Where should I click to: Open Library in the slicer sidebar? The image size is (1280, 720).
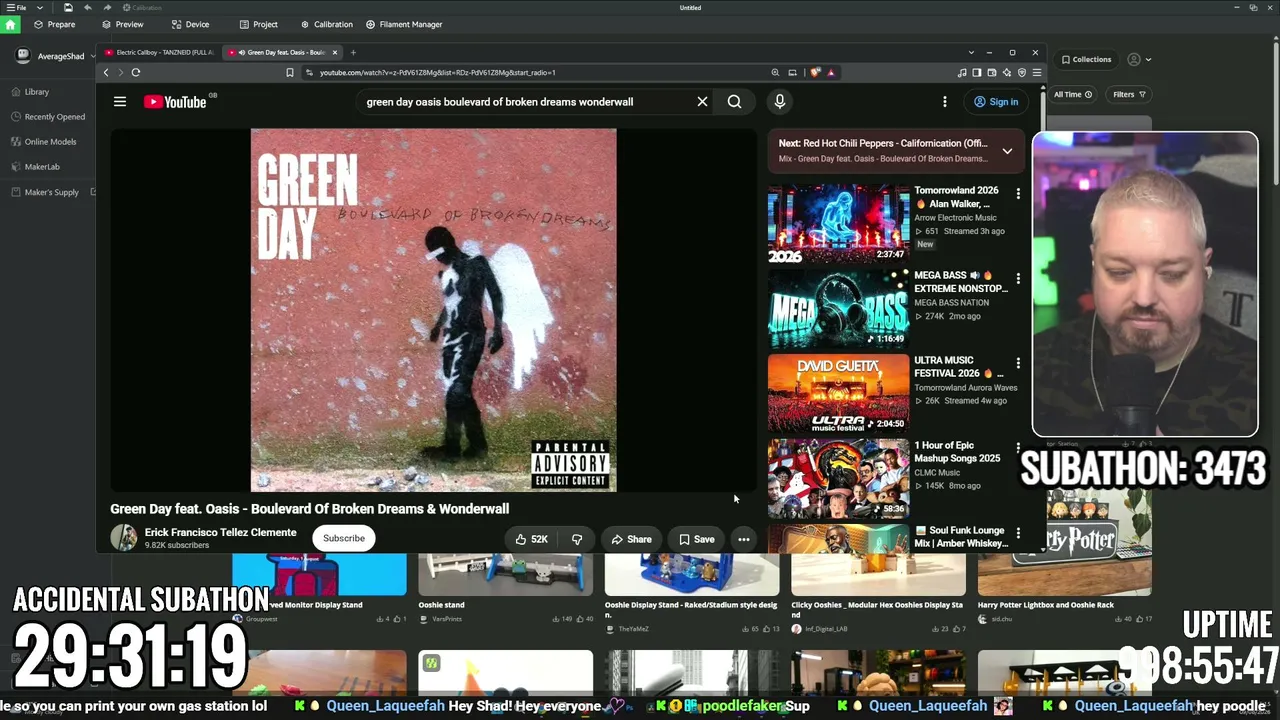30,92
